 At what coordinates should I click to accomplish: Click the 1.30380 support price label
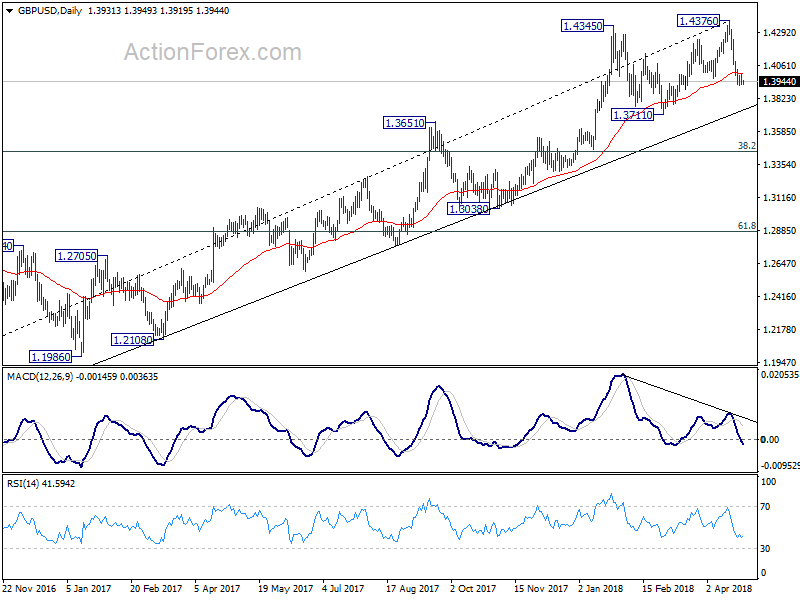pyautogui.click(x=468, y=209)
